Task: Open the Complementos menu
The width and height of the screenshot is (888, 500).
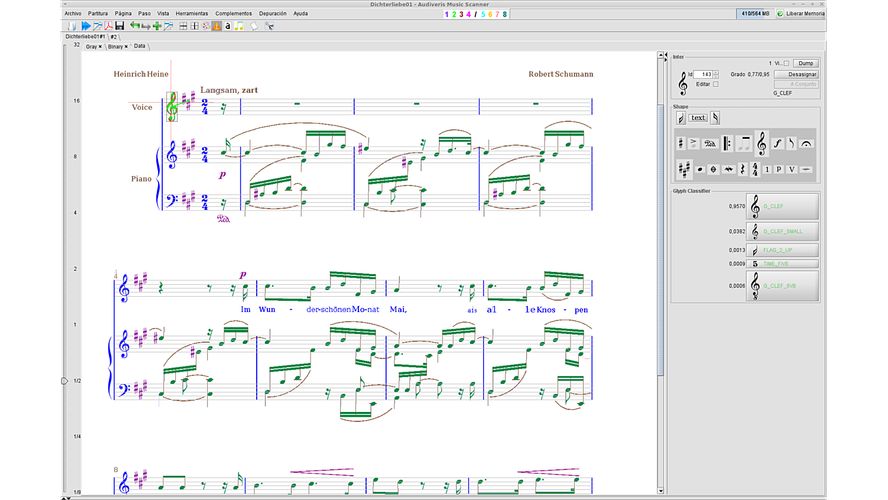Action: point(233,13)
